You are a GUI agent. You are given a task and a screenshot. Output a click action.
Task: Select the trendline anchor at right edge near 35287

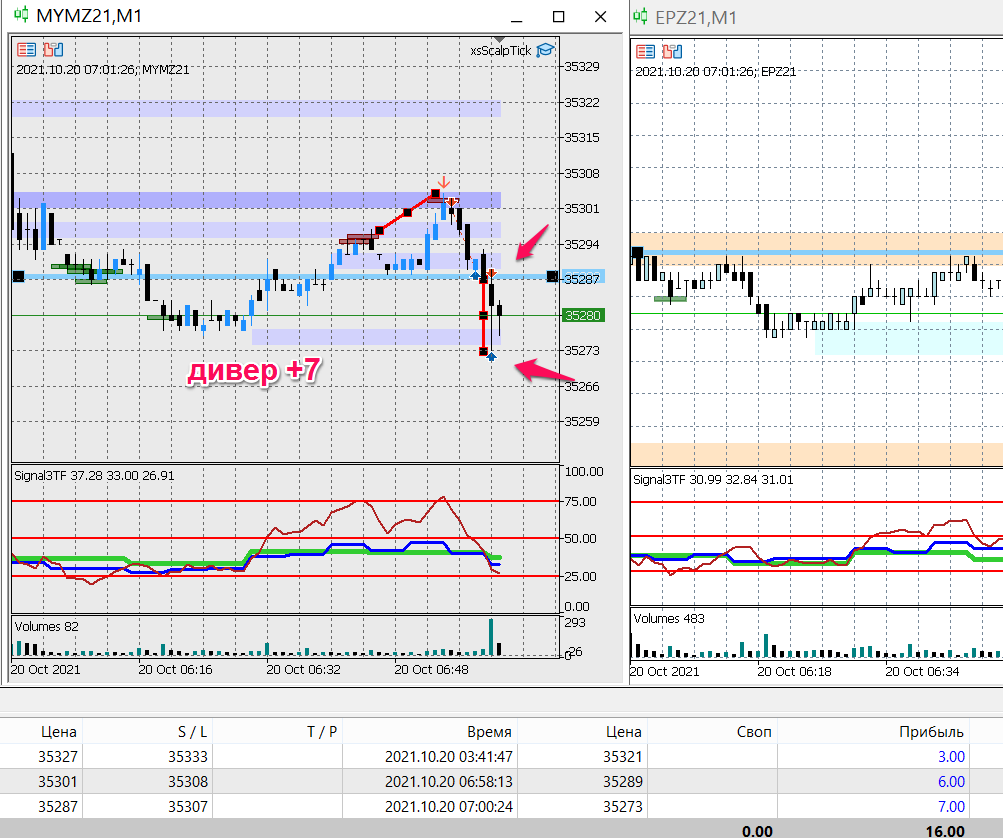[552, 276]
